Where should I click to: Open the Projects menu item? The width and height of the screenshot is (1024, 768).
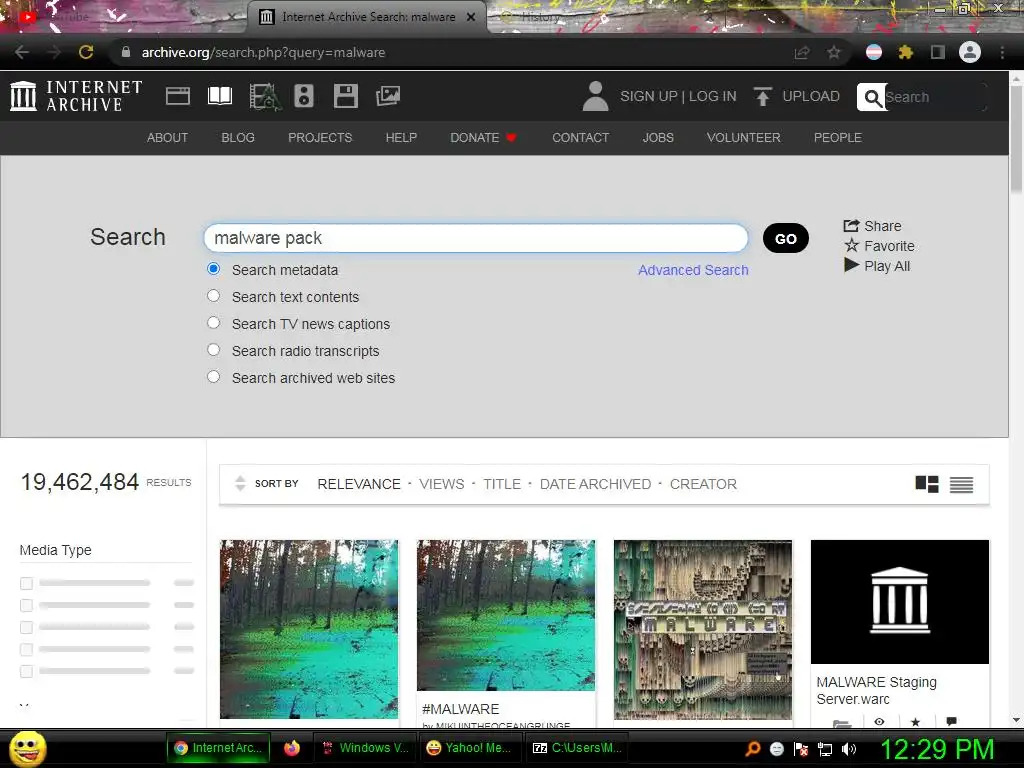320,138
